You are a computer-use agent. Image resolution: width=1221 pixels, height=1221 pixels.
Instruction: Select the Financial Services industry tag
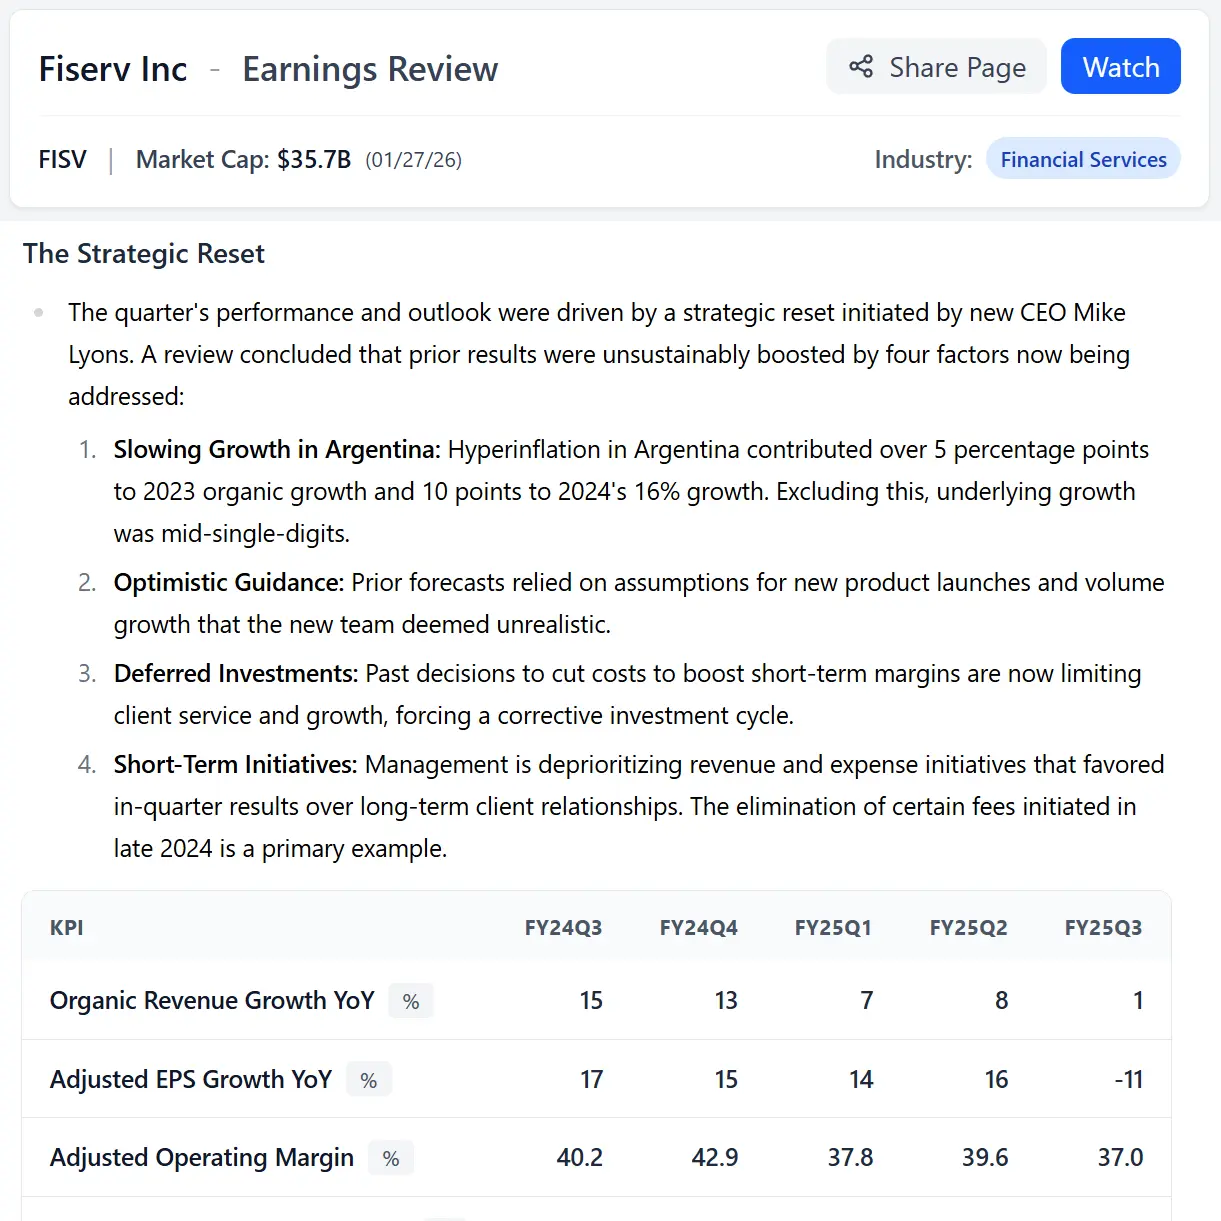(1083, 159)
